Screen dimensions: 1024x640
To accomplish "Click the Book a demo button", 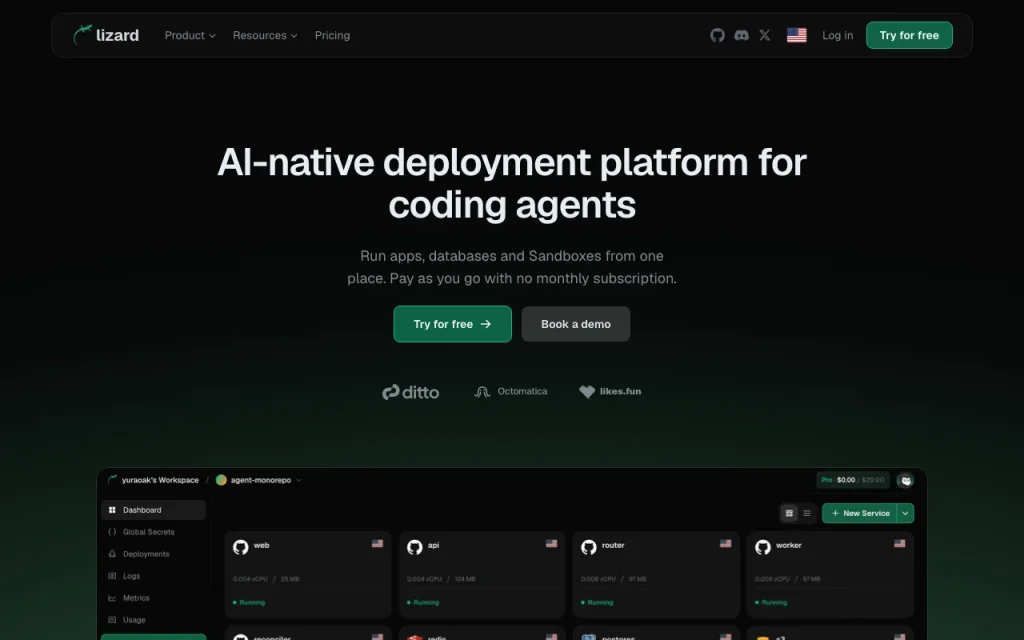I will (x=575, y=324).
